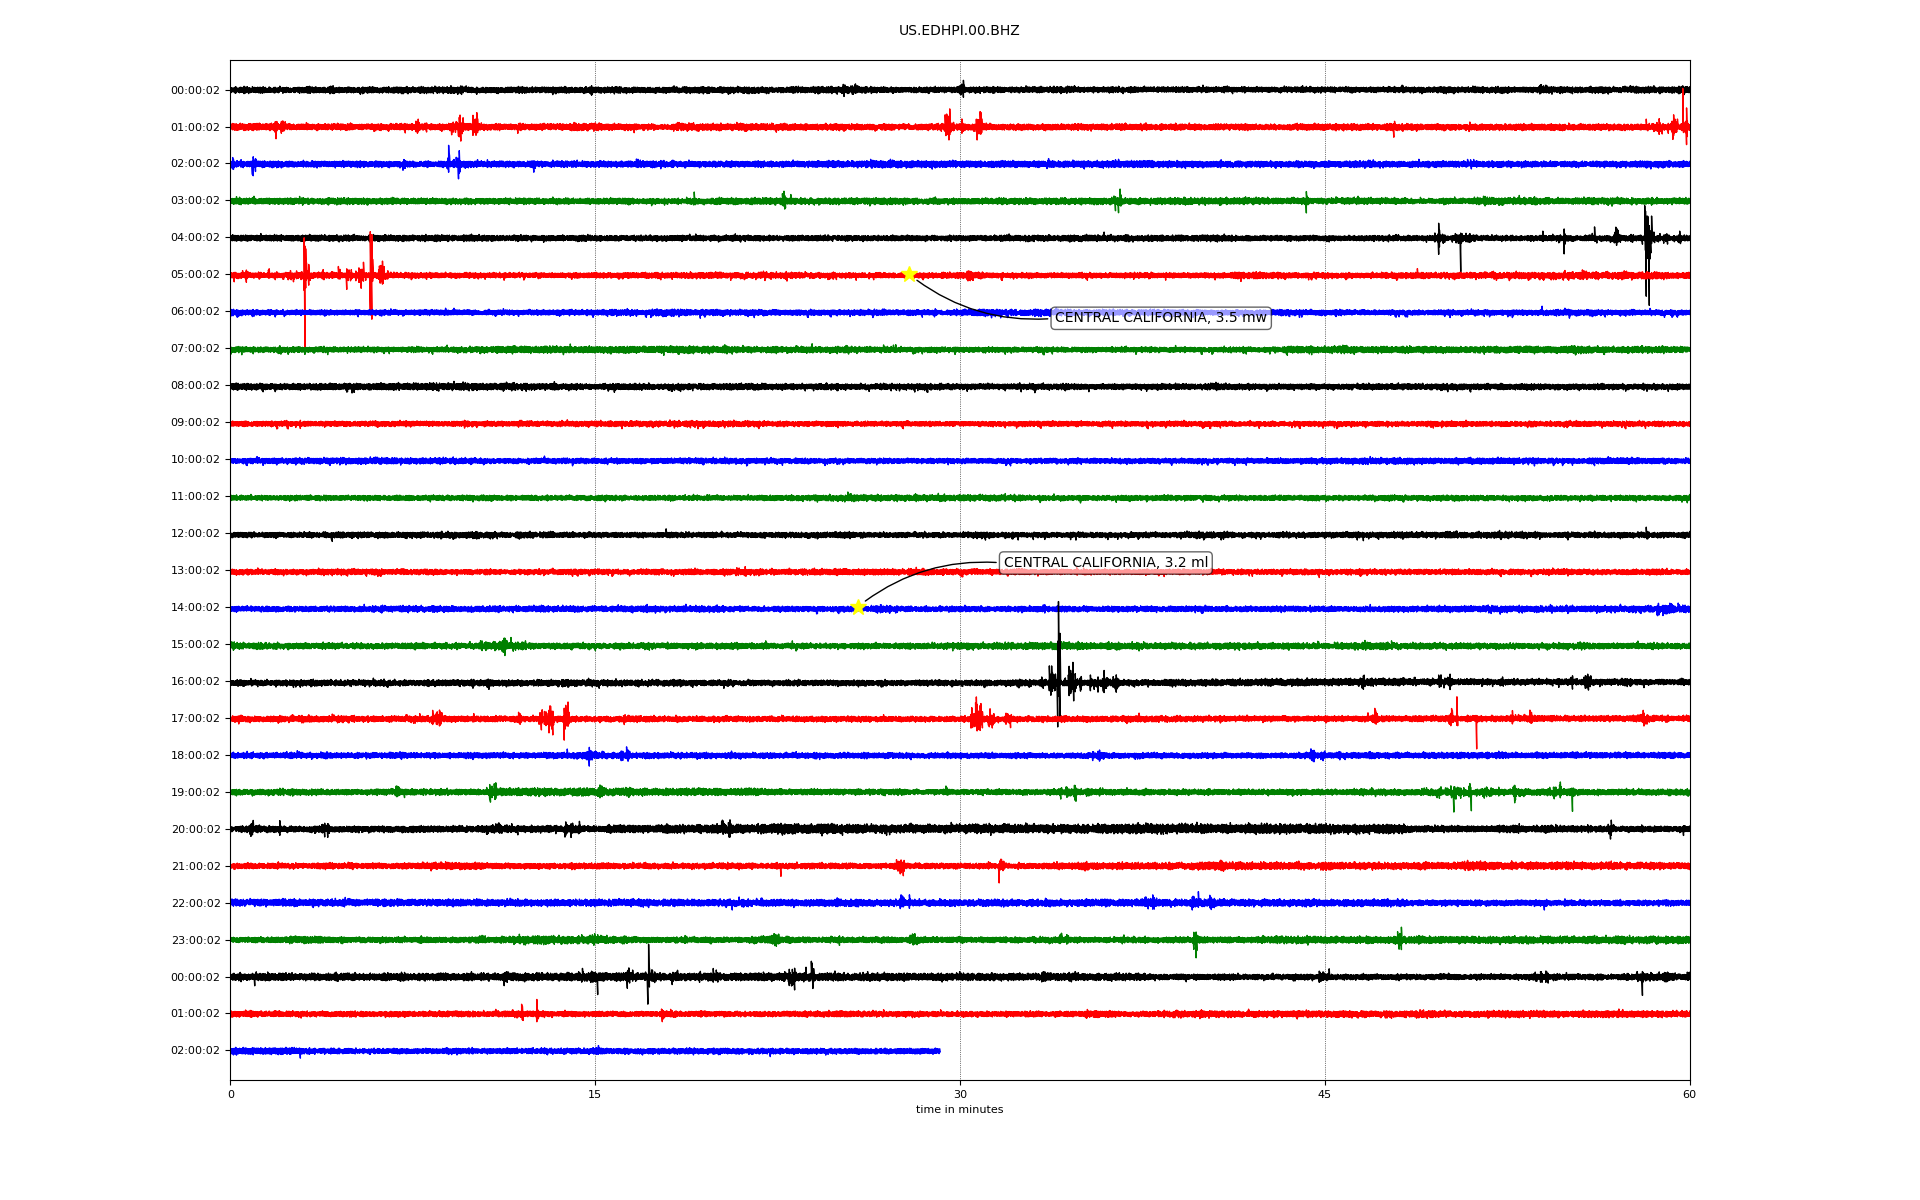The height and width of the screenshot is (1200, 1920).
Task: Click the end of the partial blue bottom trace
Action: [x=938, y=1051]
